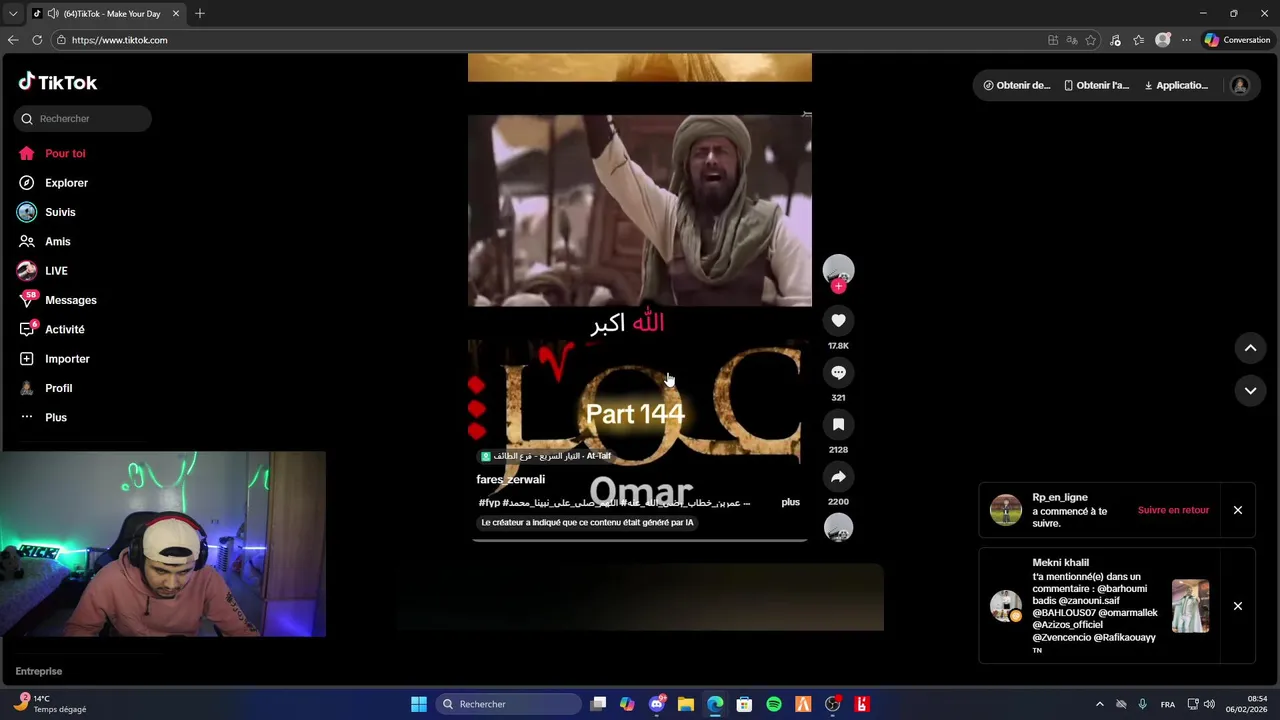Image resolution: width=1280 pixels, height=720 pixels.
Task: Open Copilot Conversation button
Action: [1237, 40]
